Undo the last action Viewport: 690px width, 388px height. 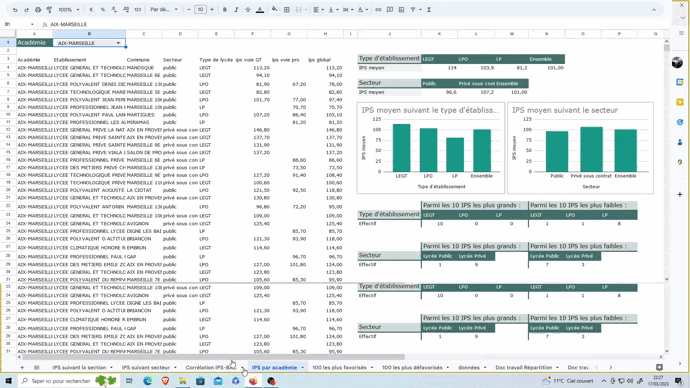point(15,10)
